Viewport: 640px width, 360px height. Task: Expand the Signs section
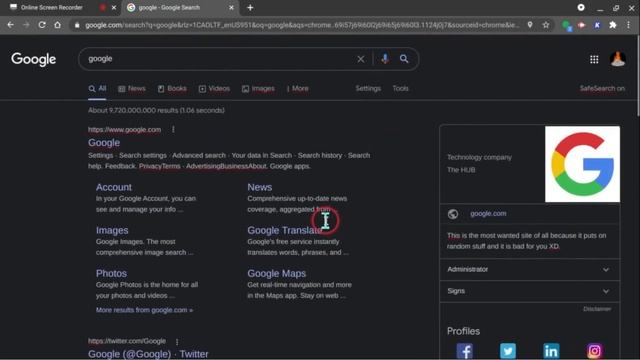click(530, 291)
